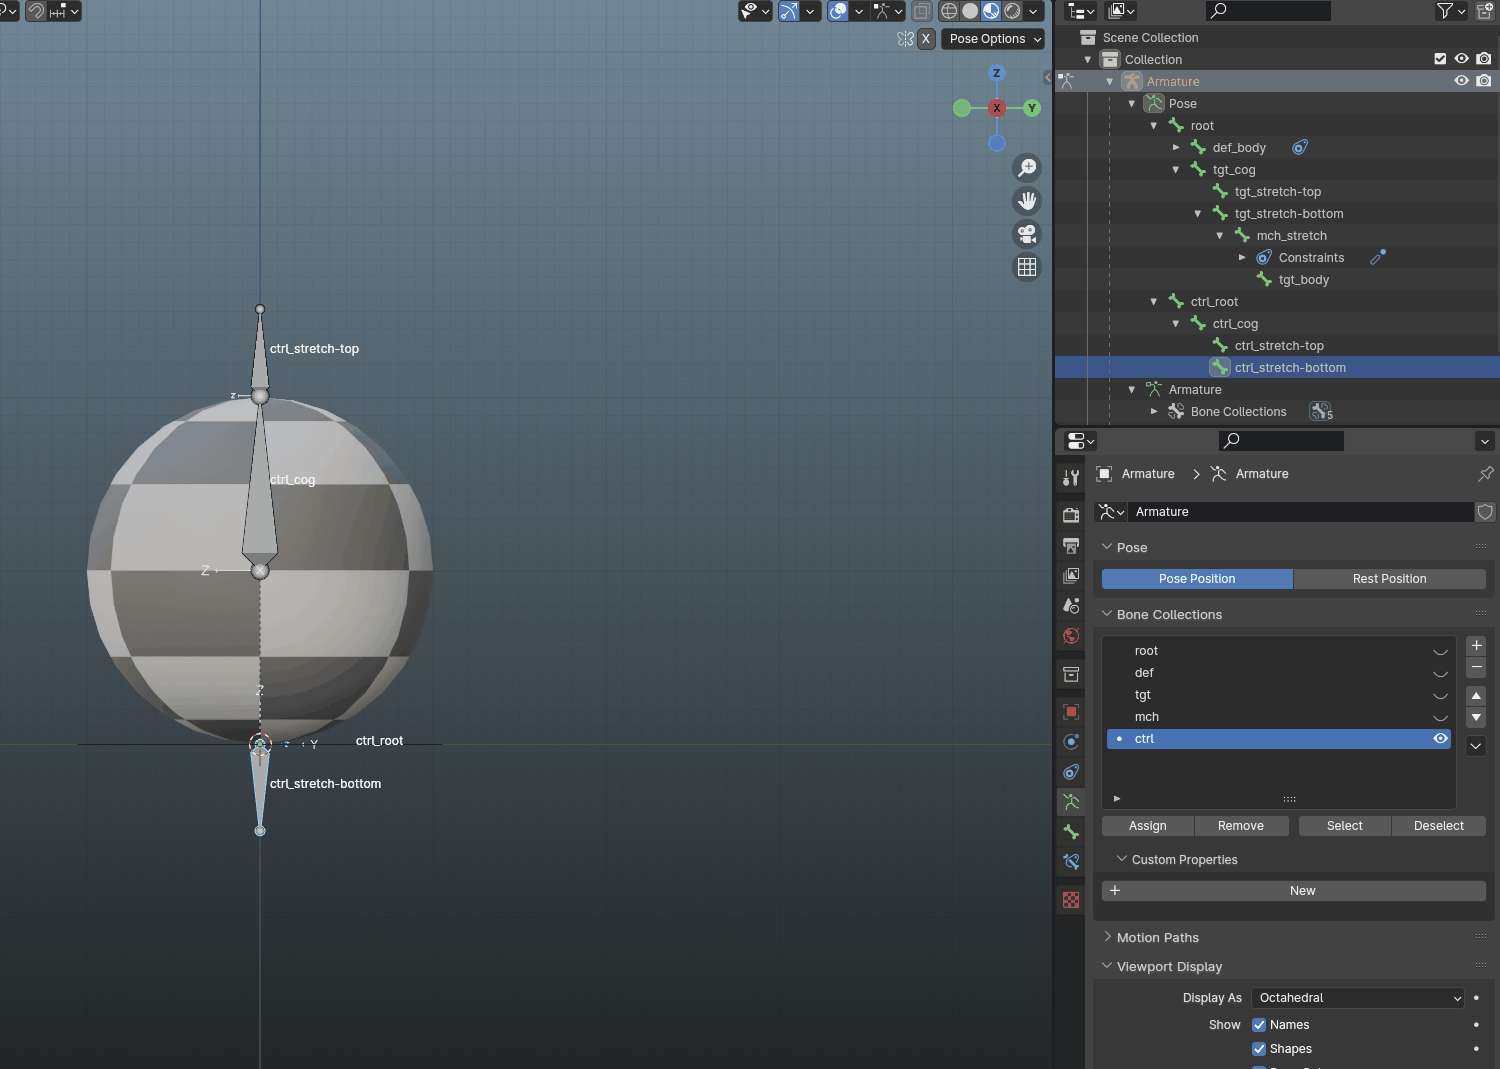The image size is (1500, 1069).
Task: Open the Display As Octahedral dropdown
Action: 1358,998
